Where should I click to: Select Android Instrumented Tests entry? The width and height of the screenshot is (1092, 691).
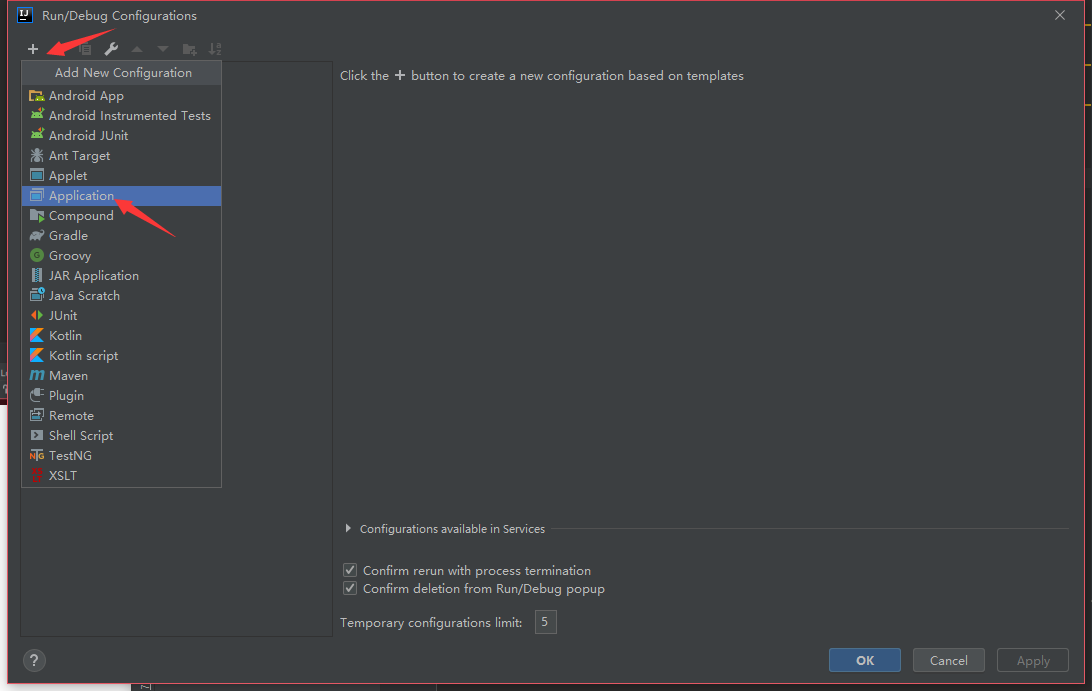coord(122,116)
